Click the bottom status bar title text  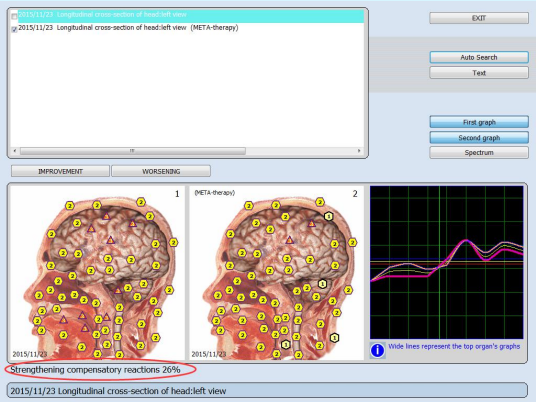[118, 391]
